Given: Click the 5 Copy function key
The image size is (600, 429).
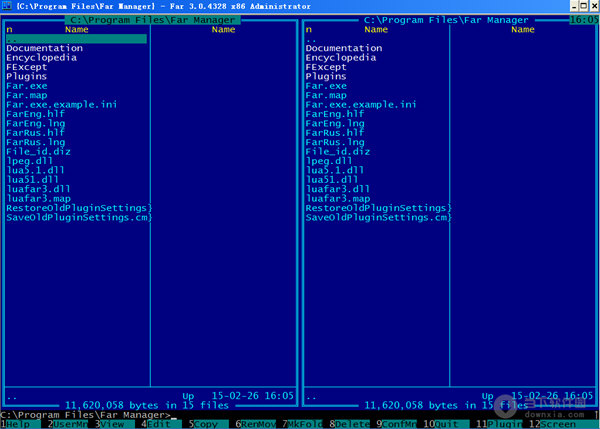Looking at the screenshot, I should click(207, 424).
